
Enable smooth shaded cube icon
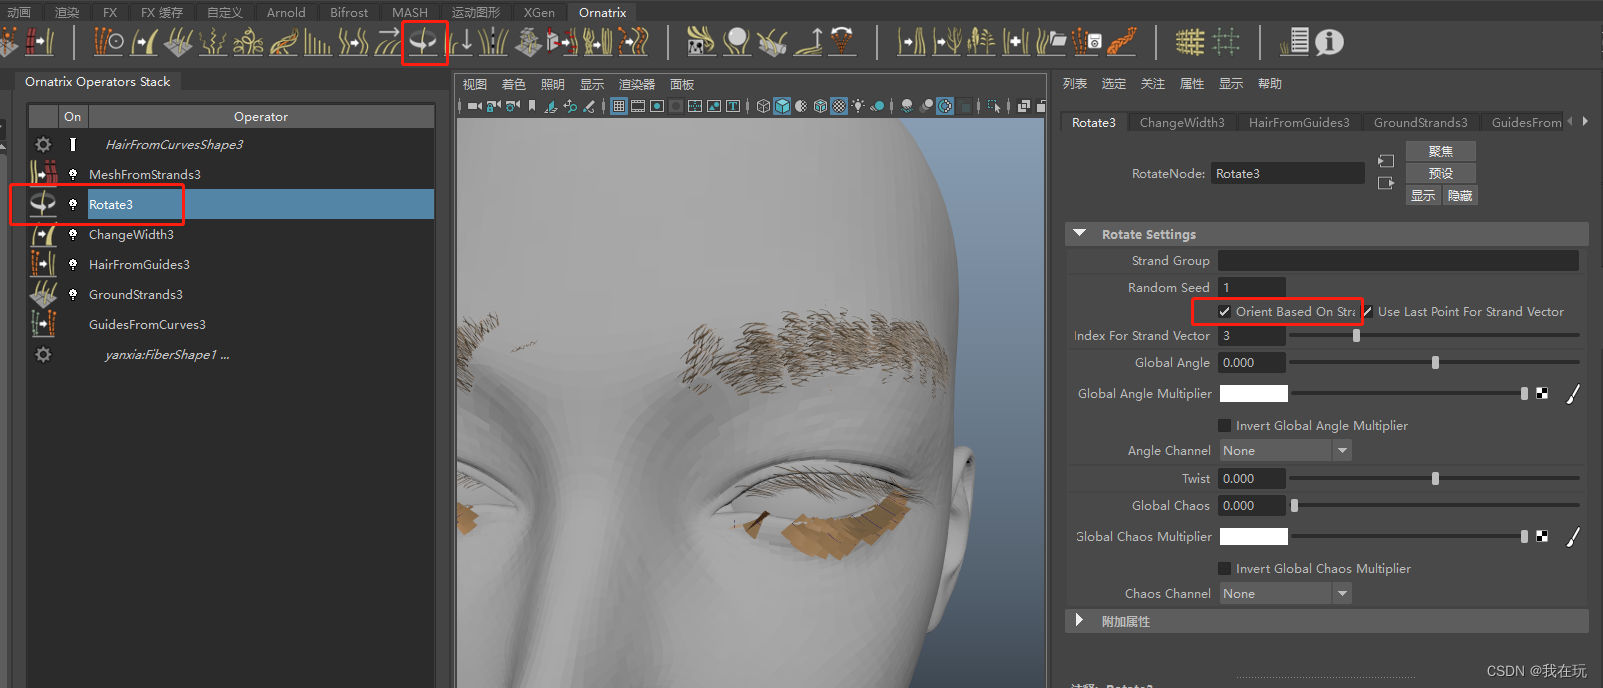(782, 106)
